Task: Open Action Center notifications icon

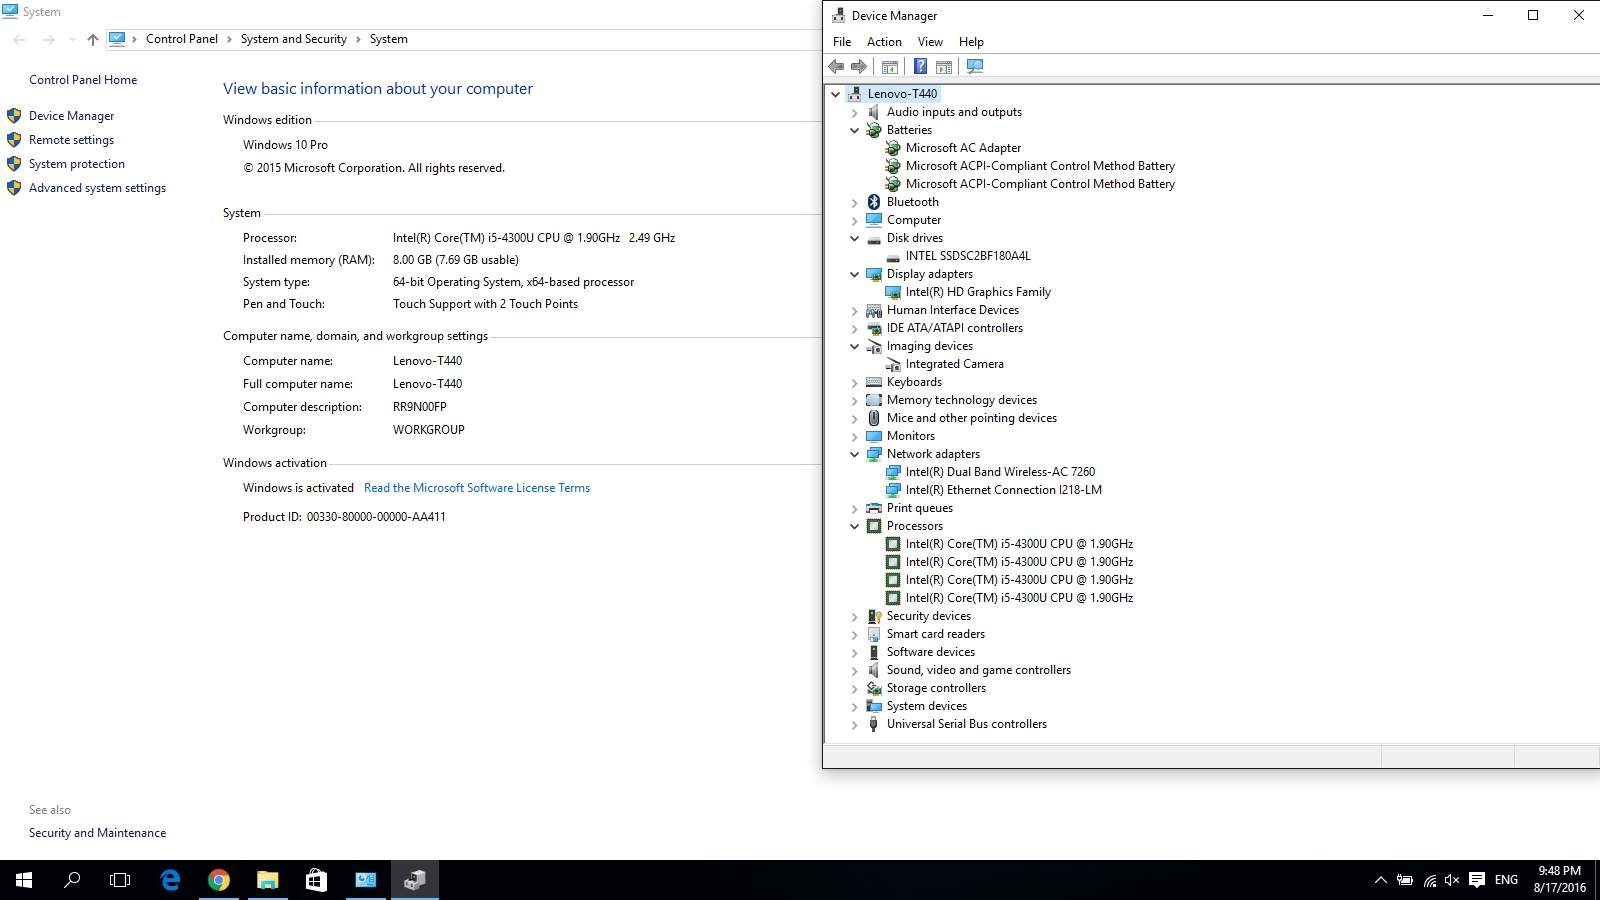Action: point(1477,880)
